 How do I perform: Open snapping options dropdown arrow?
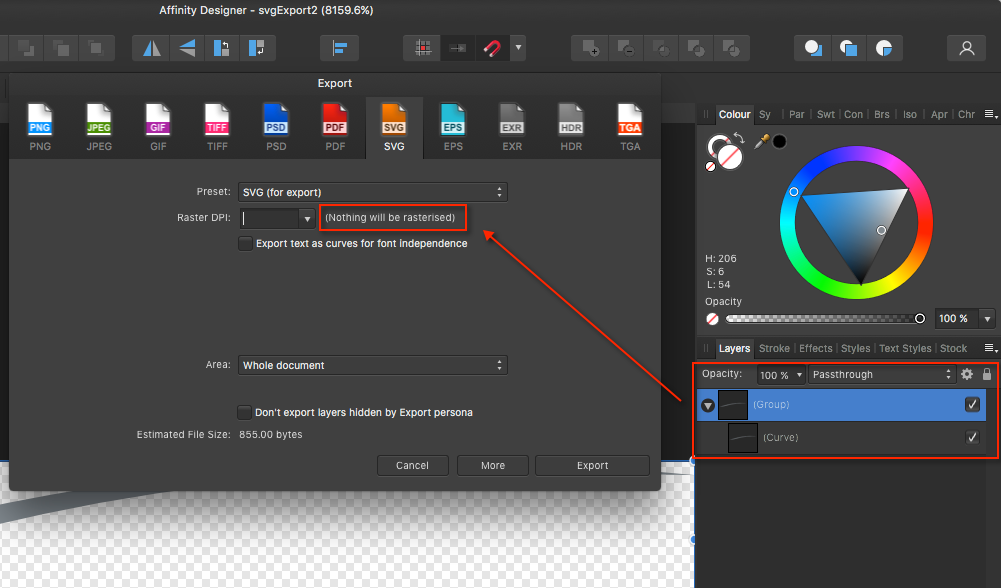pyautogui.click(x=518, y=48)
